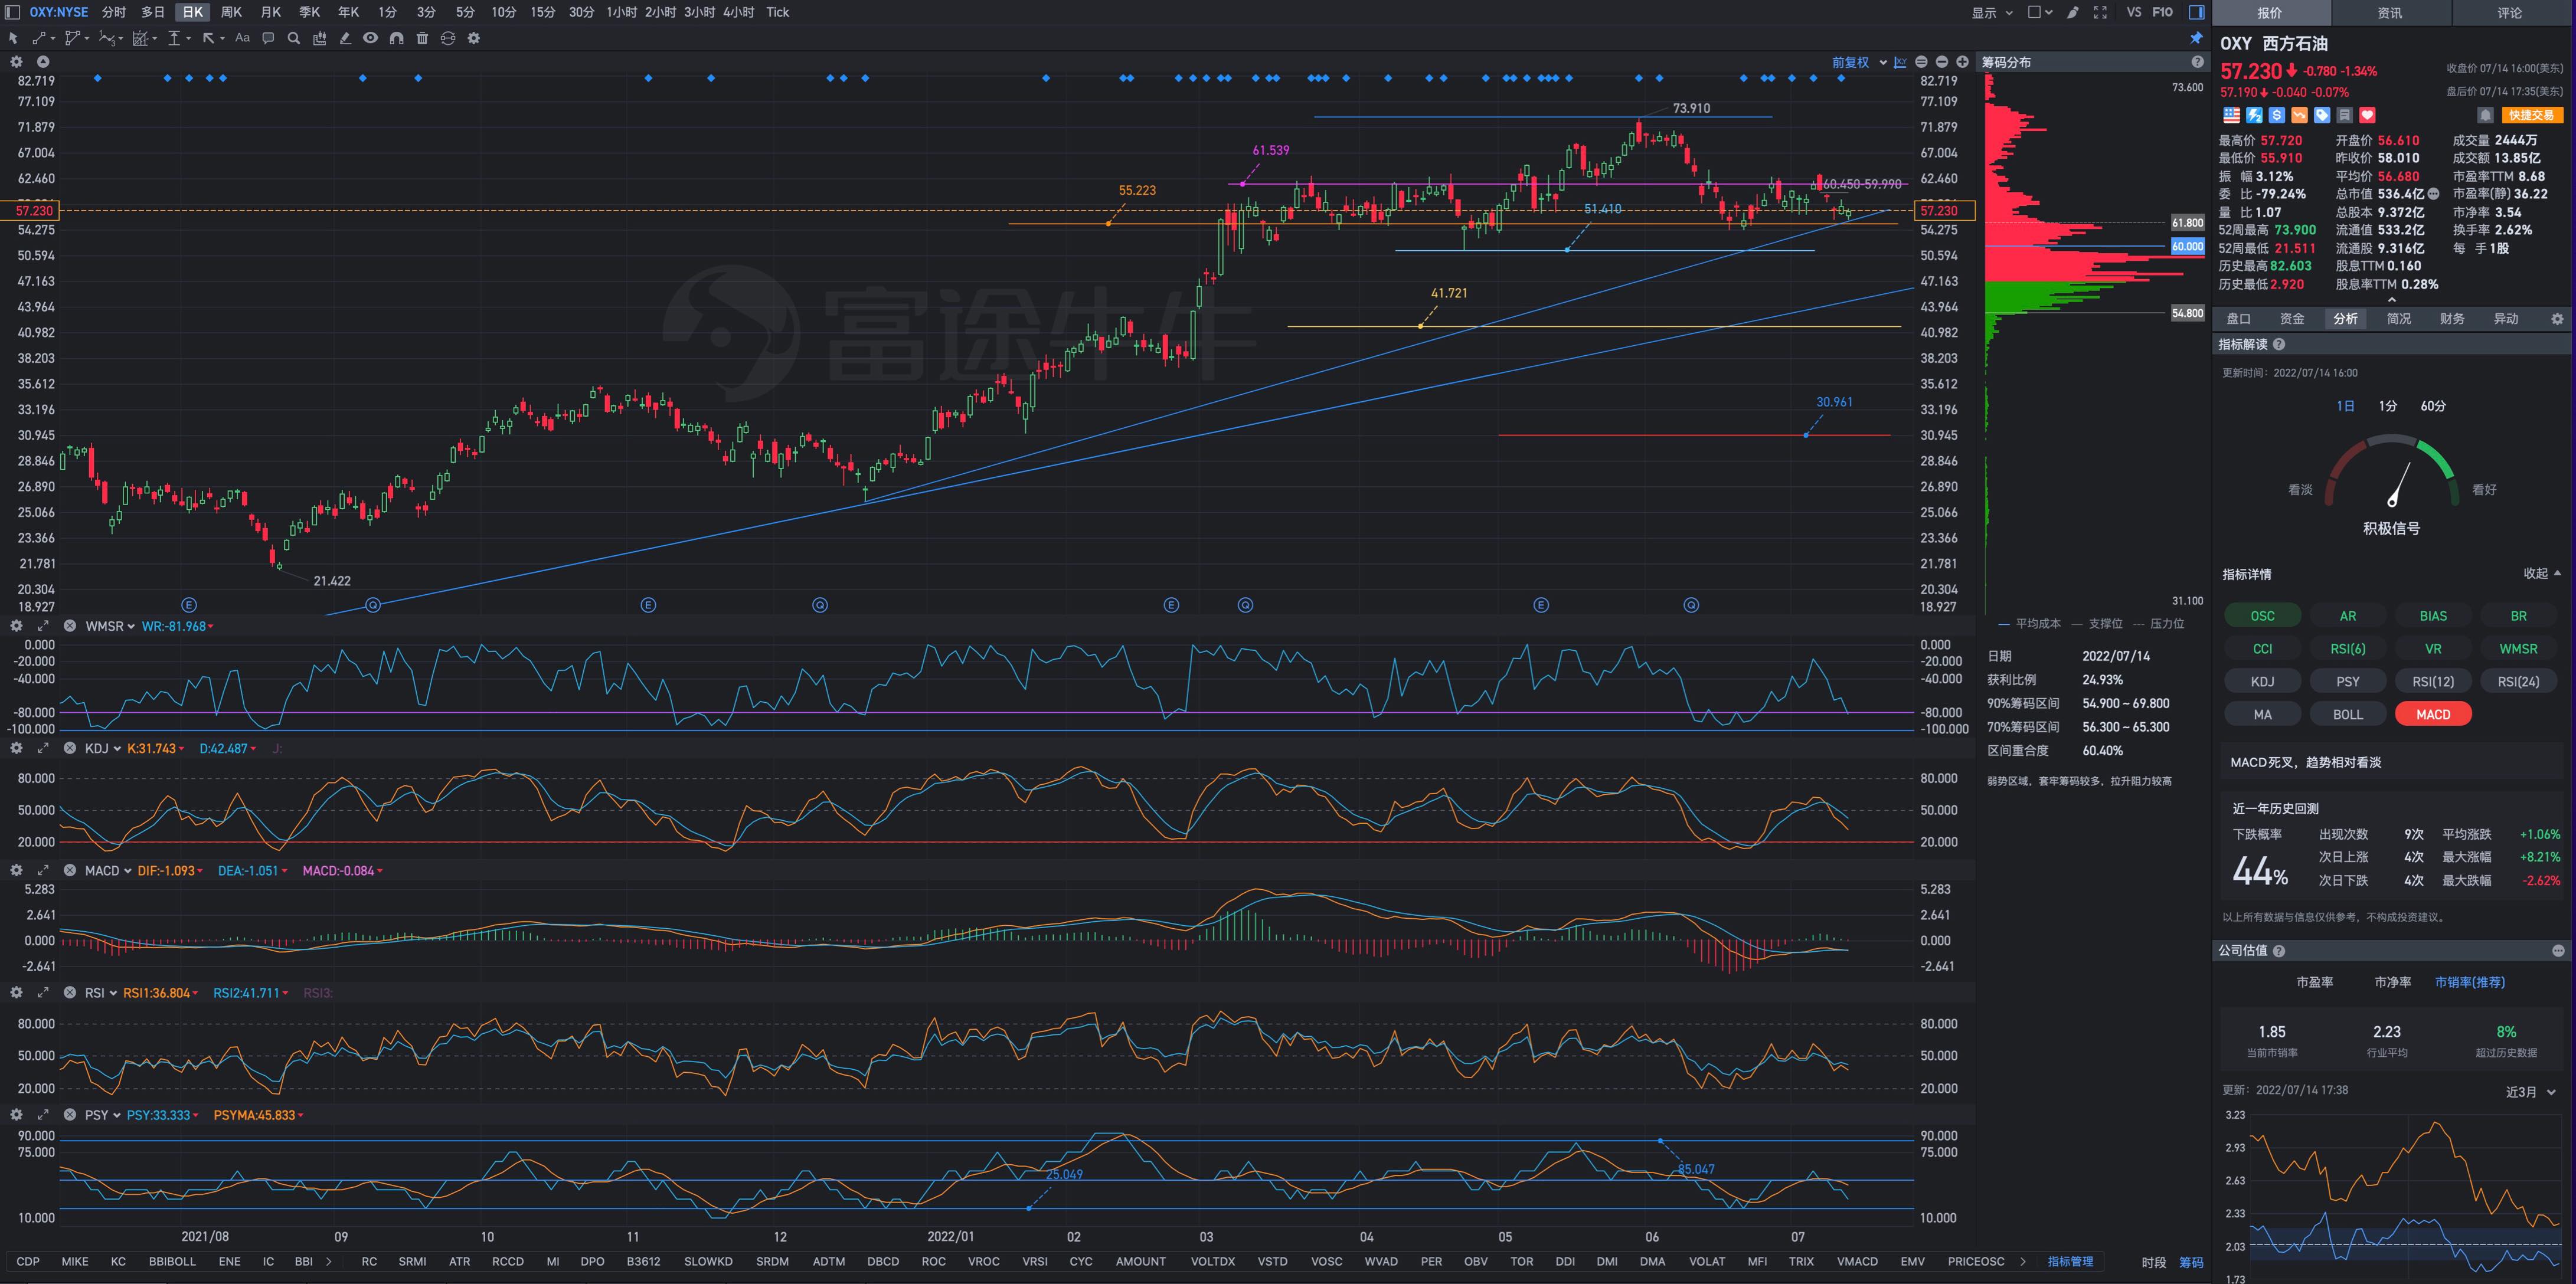Add a comment bubble annotation

point(268,38)
